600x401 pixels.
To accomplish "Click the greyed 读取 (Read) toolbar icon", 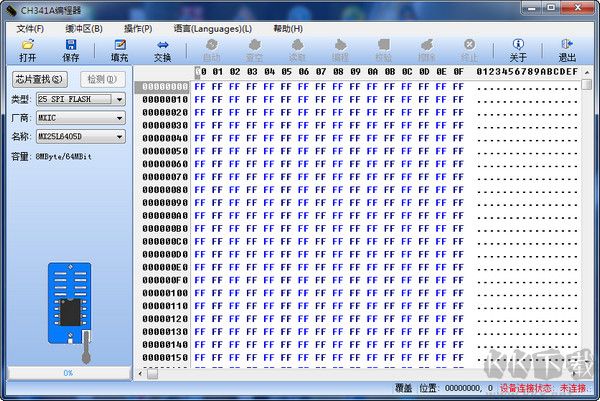I will tap(297, 44).
